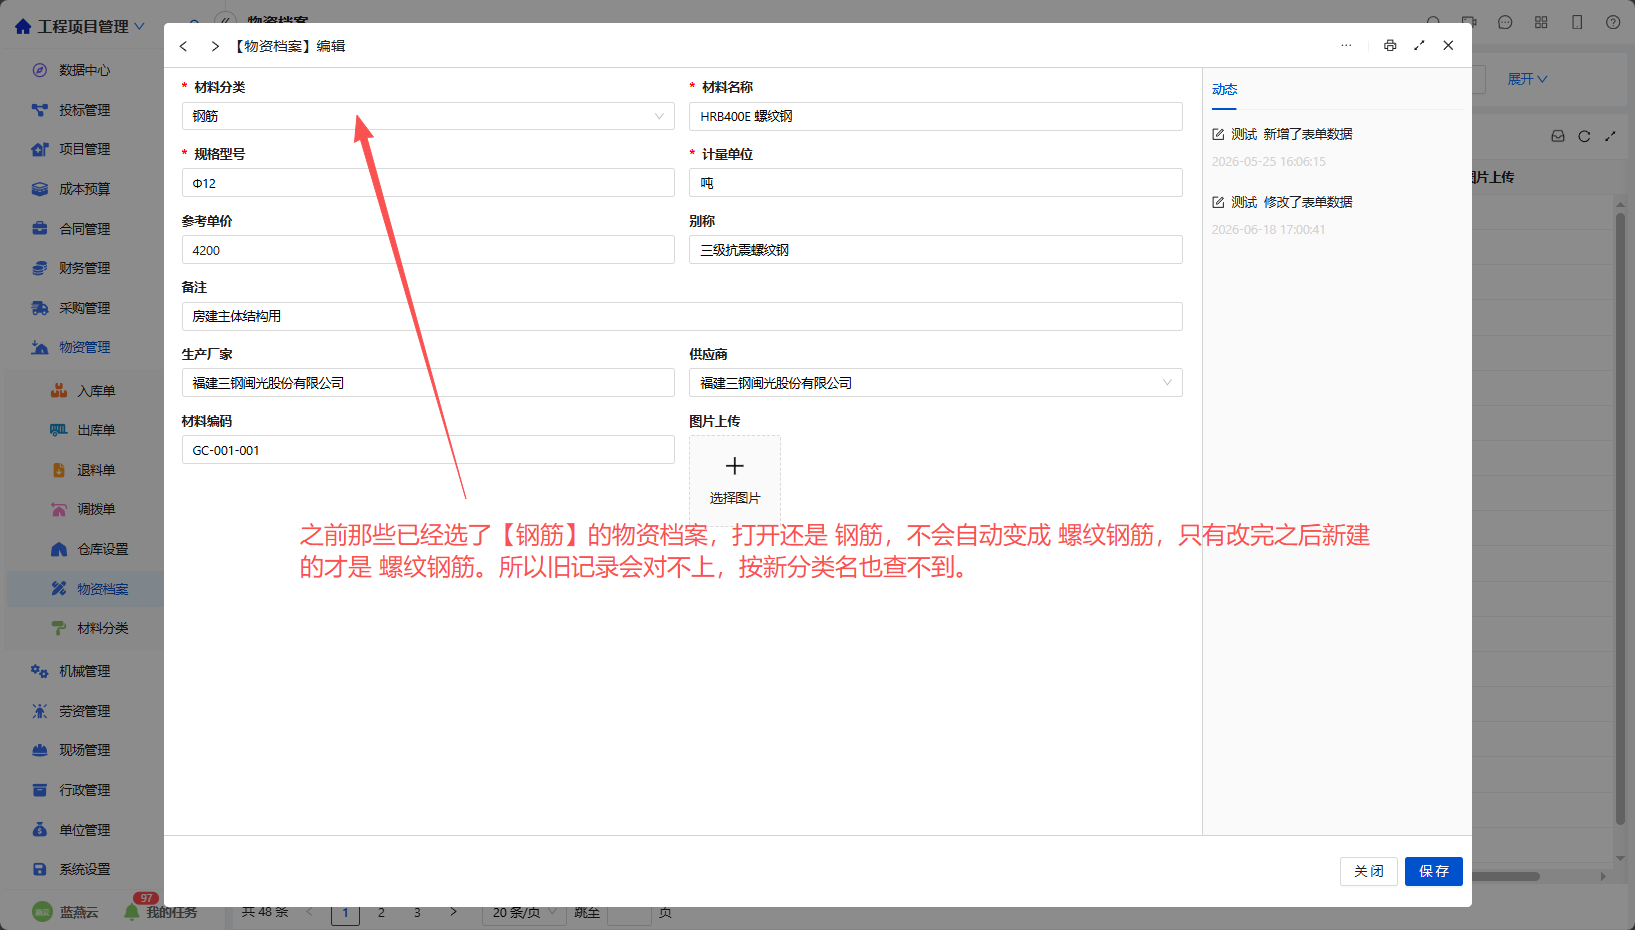Click the 别称 field 三级抗震螺纹钢
1635x930 pixels.
click(936, 250)
